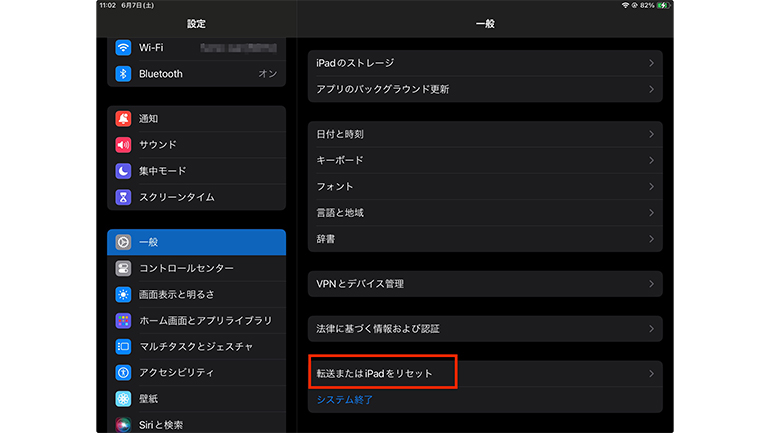Image resolution: width=770 pixels, height=433 pixels.
Task: Tap the Wi-Fi signal icon in status bar
Action: 625,5
